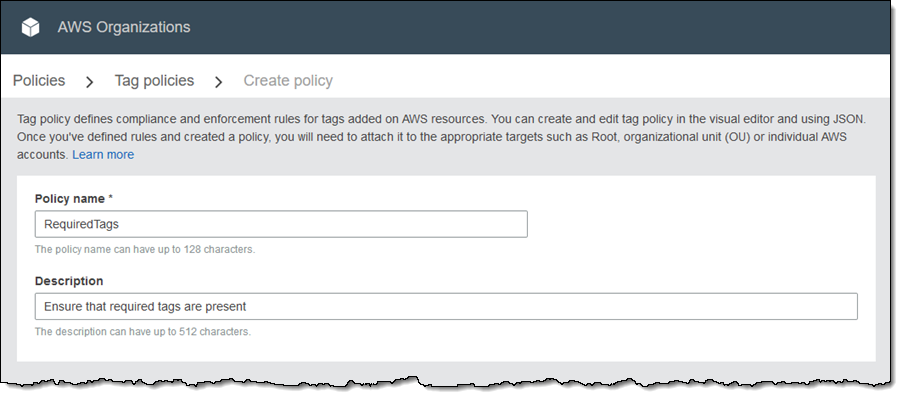Click the chevron after Policies breadcrumb
Image resolution: width=901 pixels, height=397 pixels.
pos(89,82)
